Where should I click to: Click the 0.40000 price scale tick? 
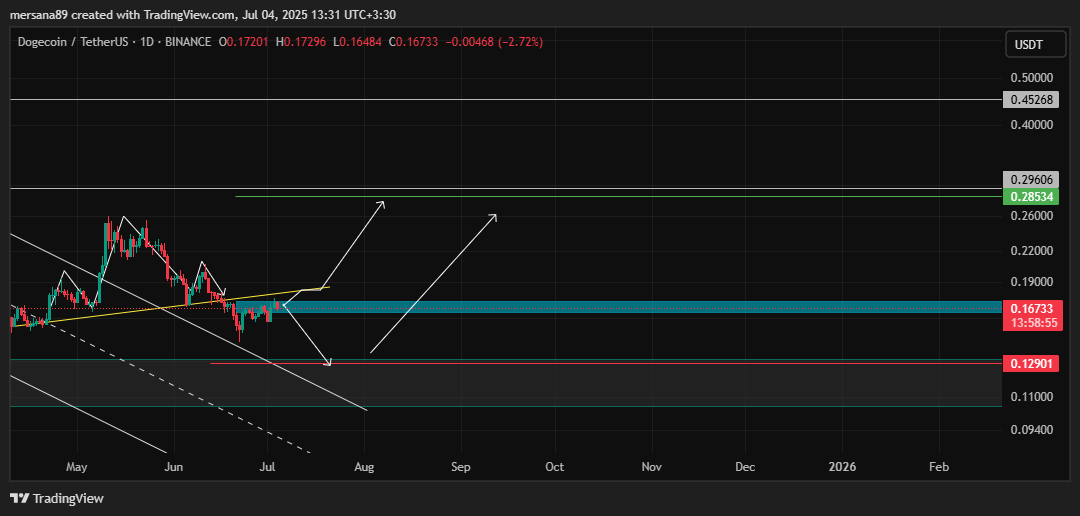coord(1030,125)
